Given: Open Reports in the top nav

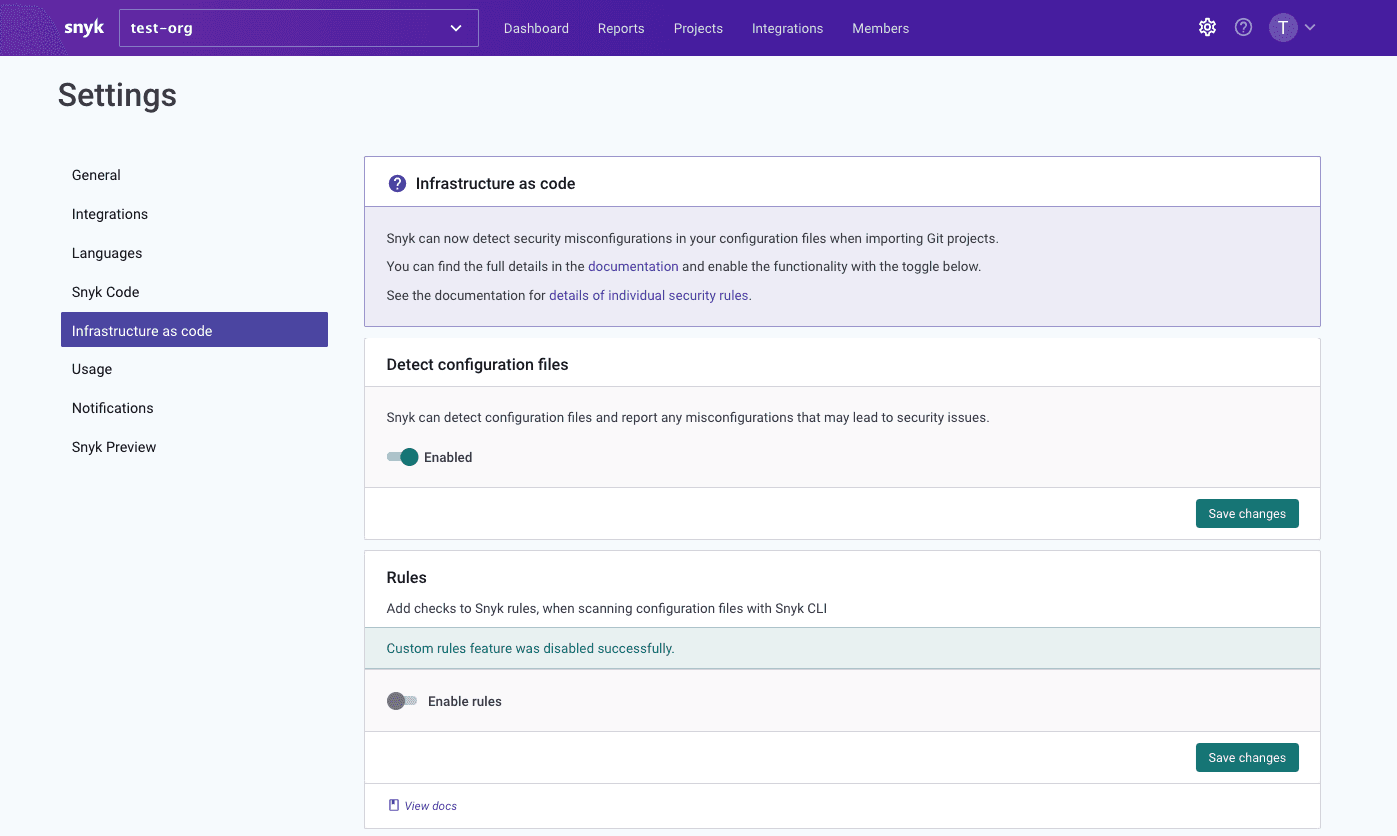Looking at the screenshot, I should click(x=621, y=28).
